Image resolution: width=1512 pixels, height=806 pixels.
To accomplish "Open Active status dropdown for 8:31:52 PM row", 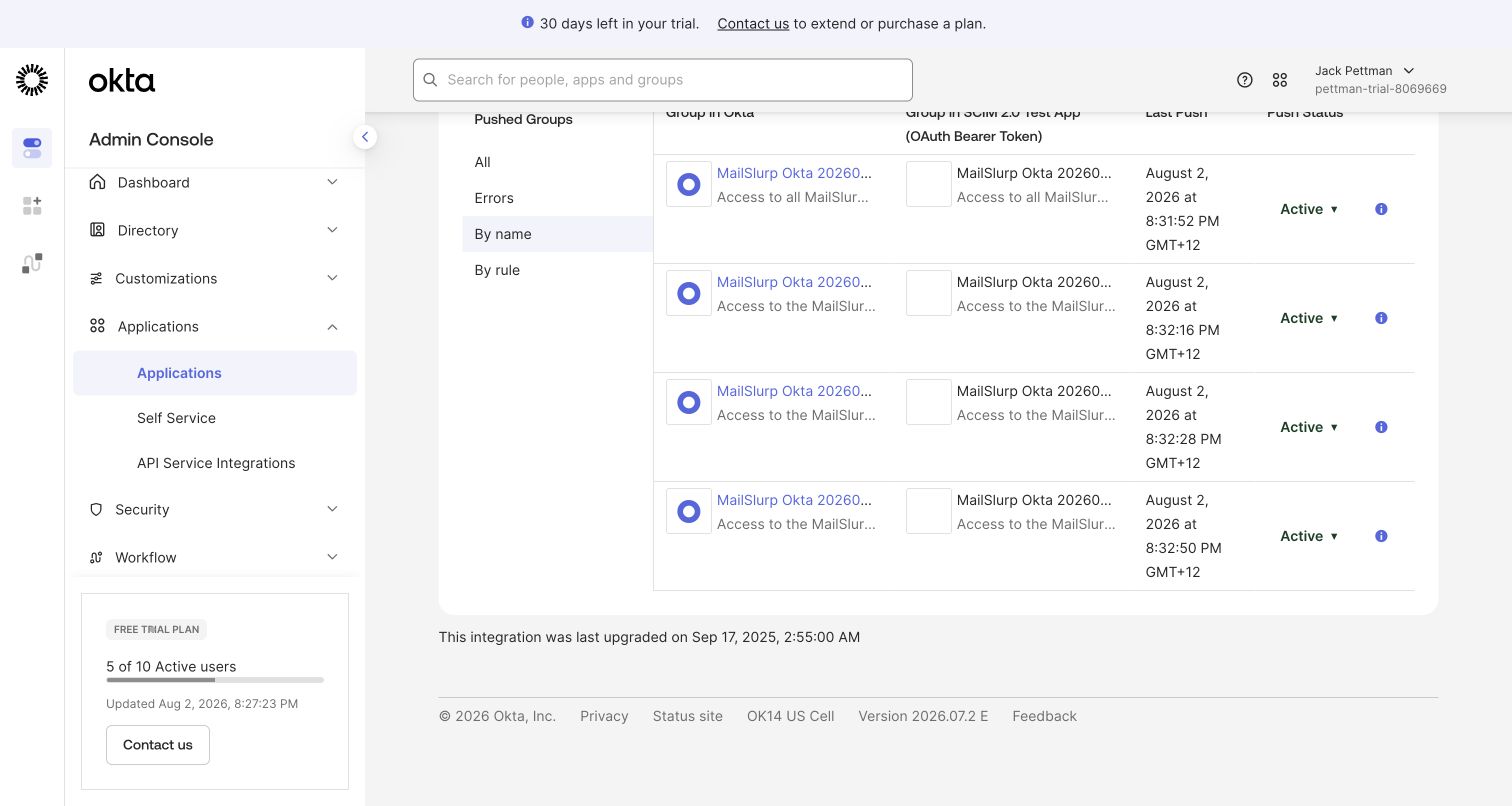I will [x=1309, y=209].
